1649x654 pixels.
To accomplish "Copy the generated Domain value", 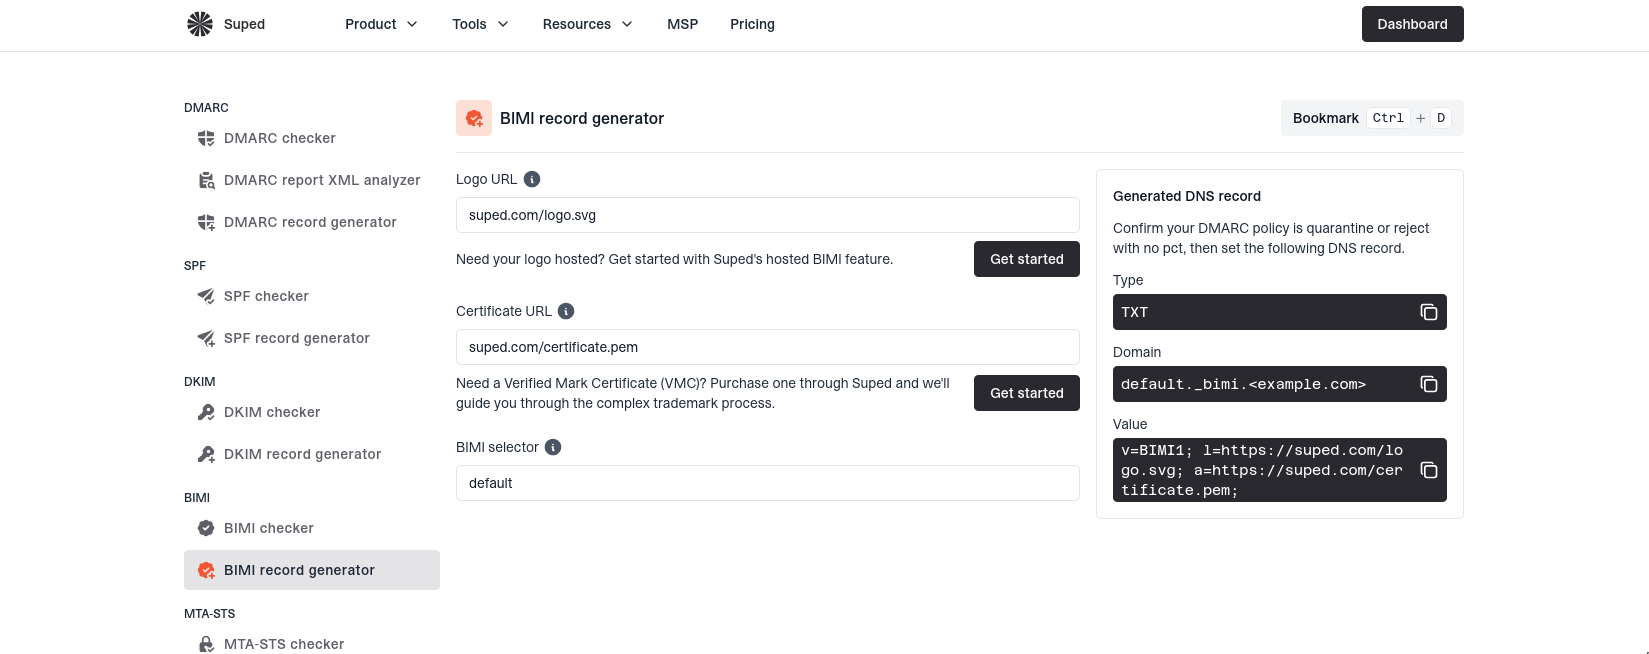I will pos(1429,384).
